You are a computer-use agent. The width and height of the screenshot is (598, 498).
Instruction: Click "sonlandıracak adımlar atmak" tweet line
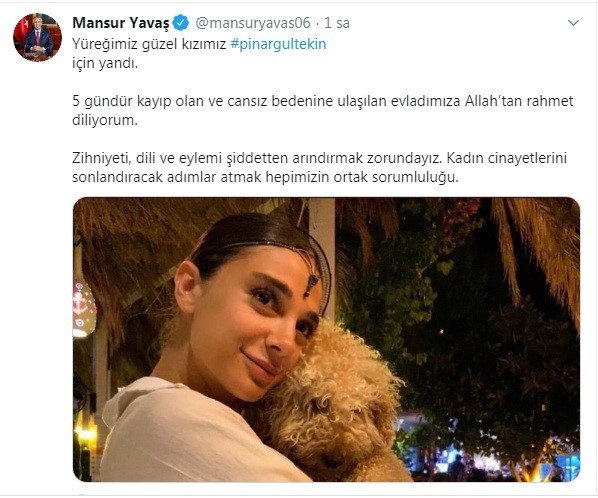[167, 177]
